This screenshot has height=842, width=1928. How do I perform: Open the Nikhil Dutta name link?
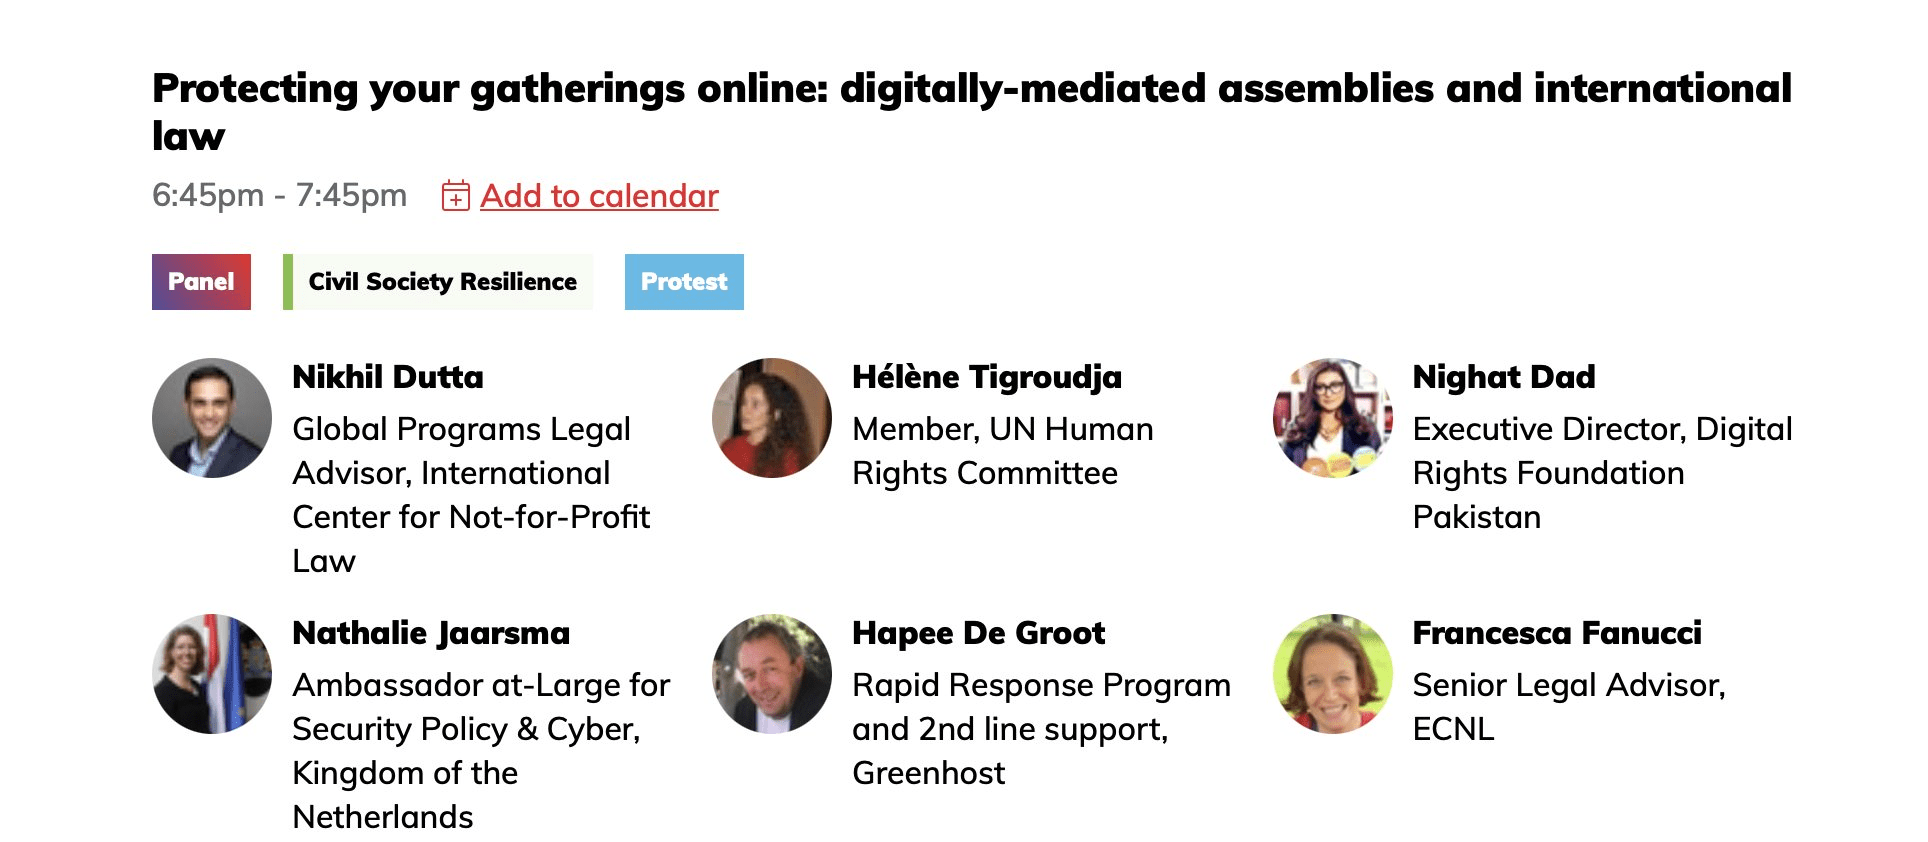pyautogui.click(x=388, y=377)
